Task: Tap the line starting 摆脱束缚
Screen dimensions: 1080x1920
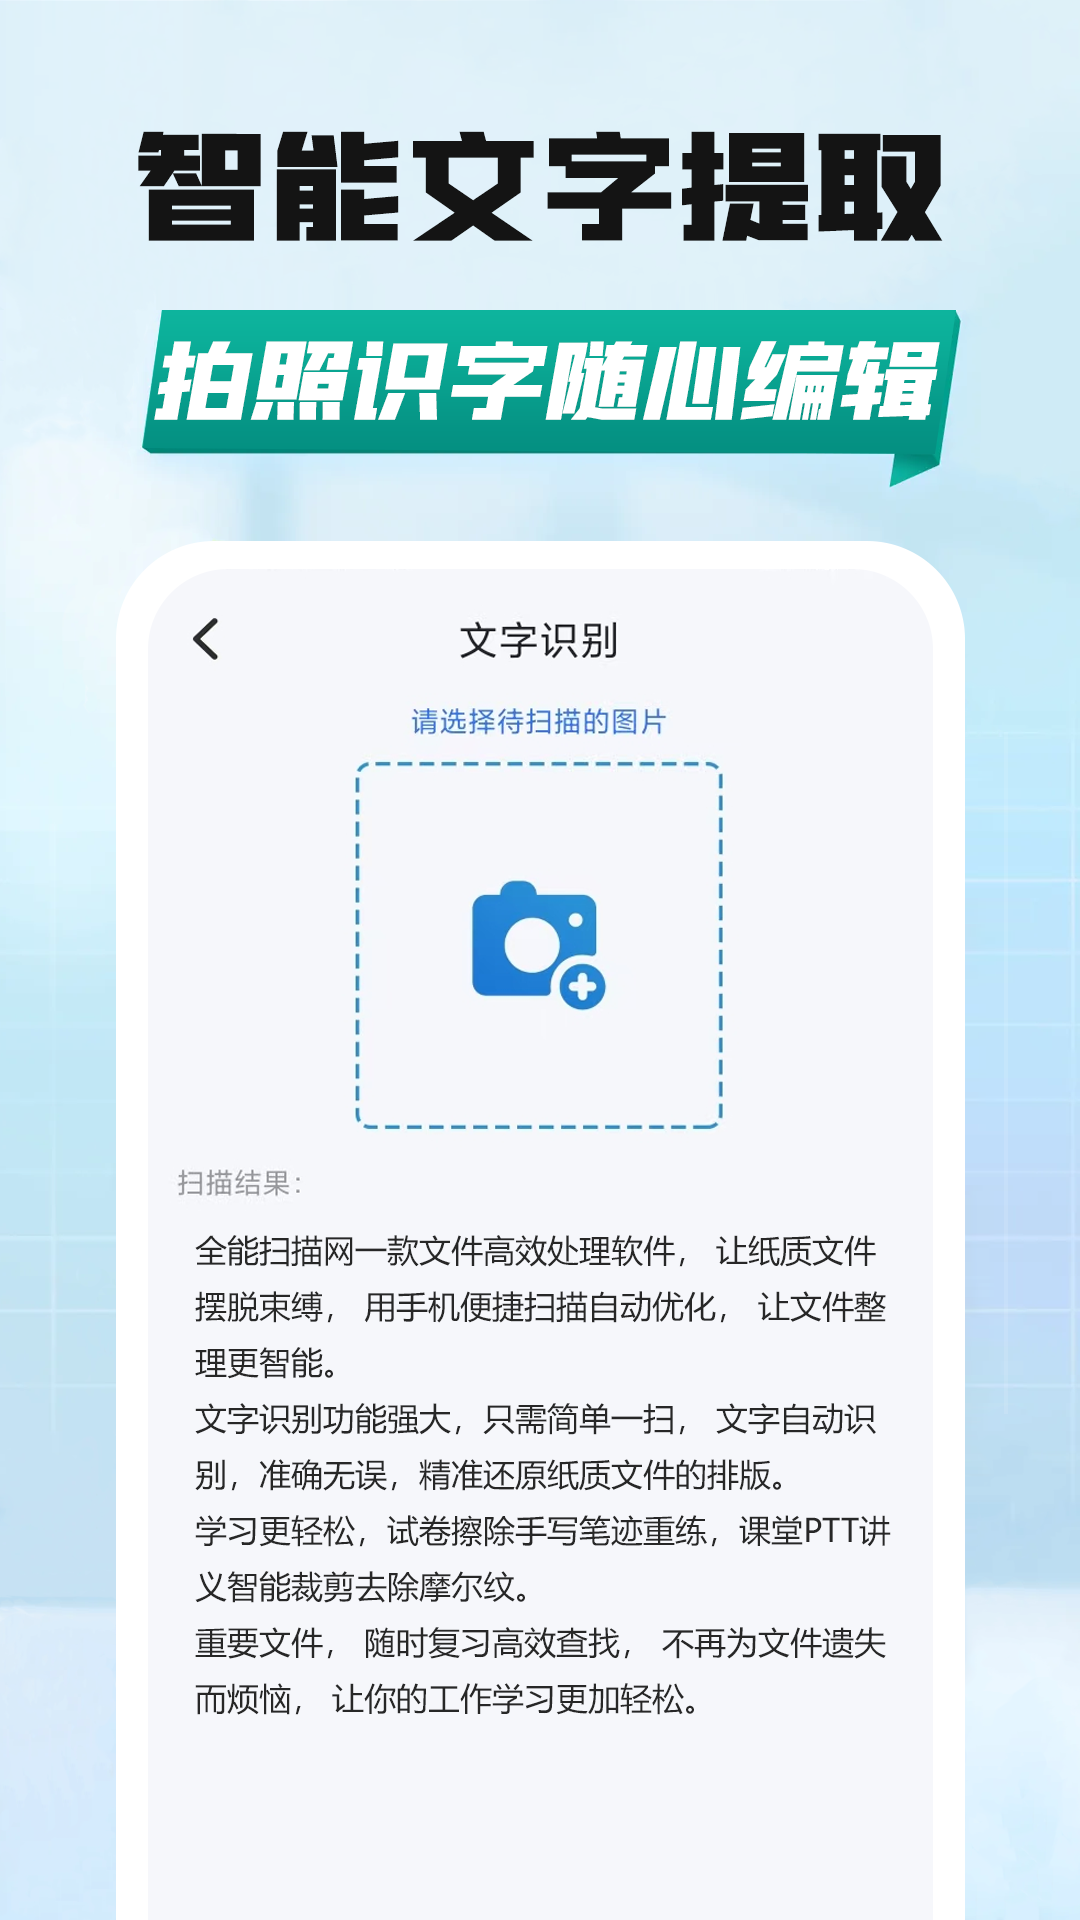Action: [541, 1307]
